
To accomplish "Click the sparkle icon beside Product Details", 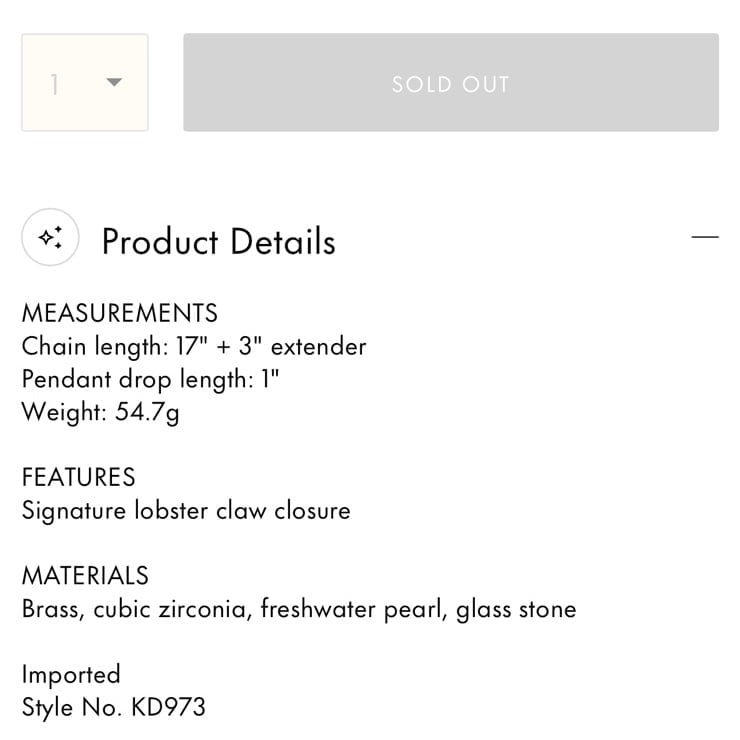I will point(50,237).
